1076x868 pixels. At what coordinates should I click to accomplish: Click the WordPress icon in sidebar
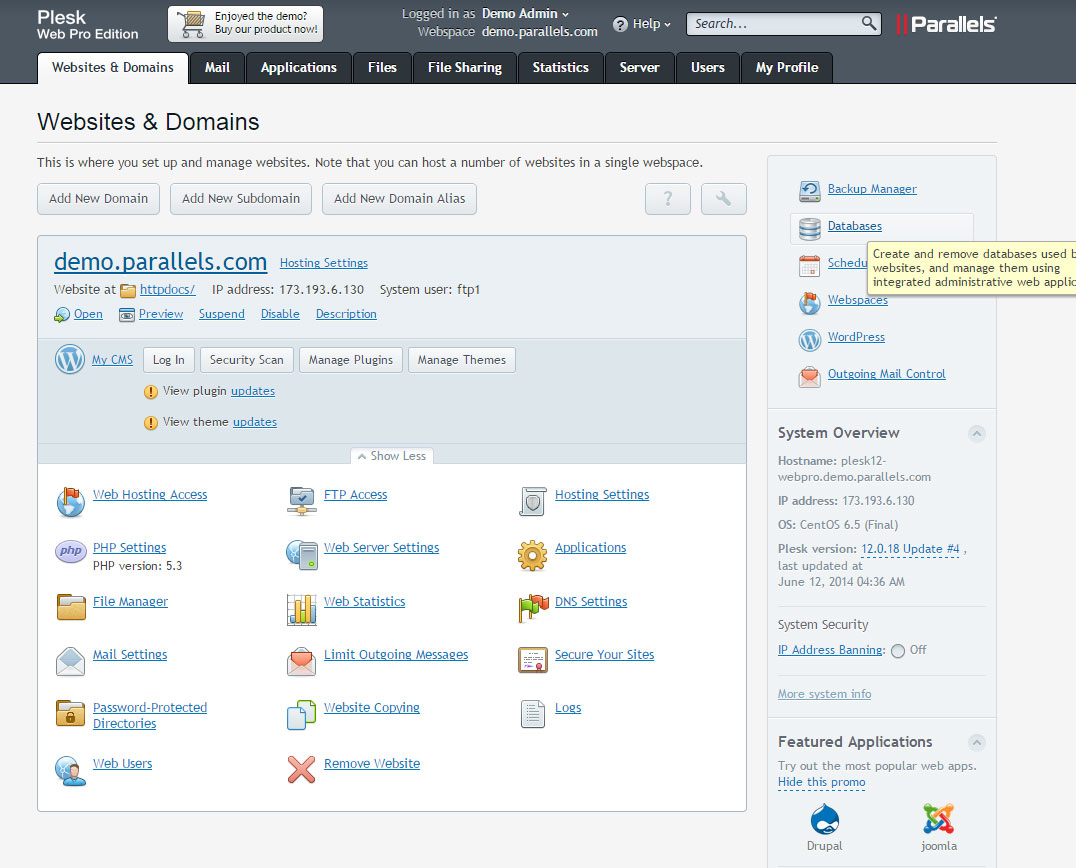click(810, 340)
